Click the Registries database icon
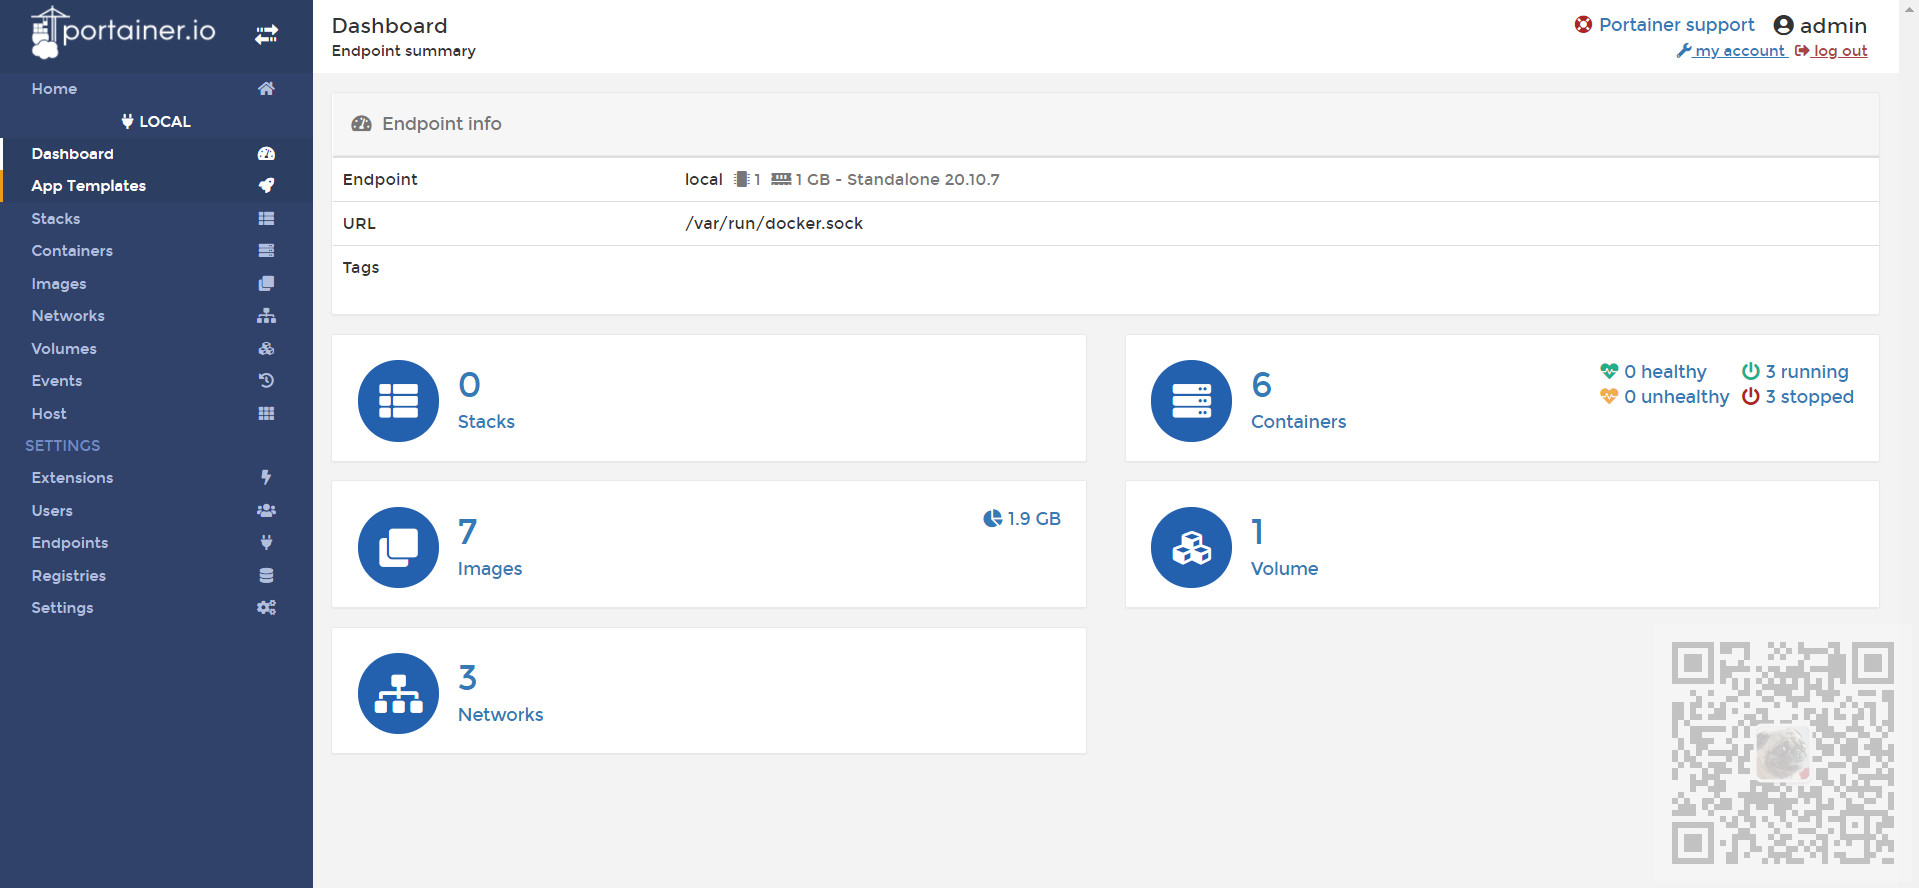Viewport: 1919px width, 888px height. (x=266, y=575)
